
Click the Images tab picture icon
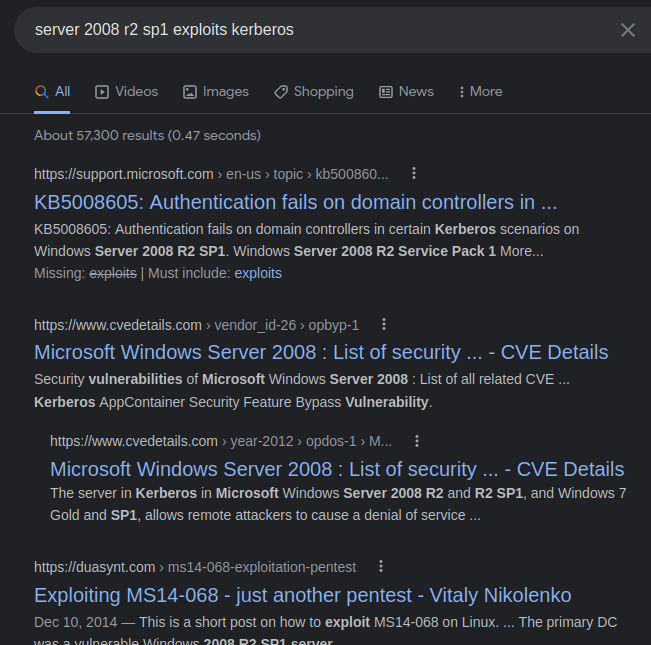pos(190,92)
